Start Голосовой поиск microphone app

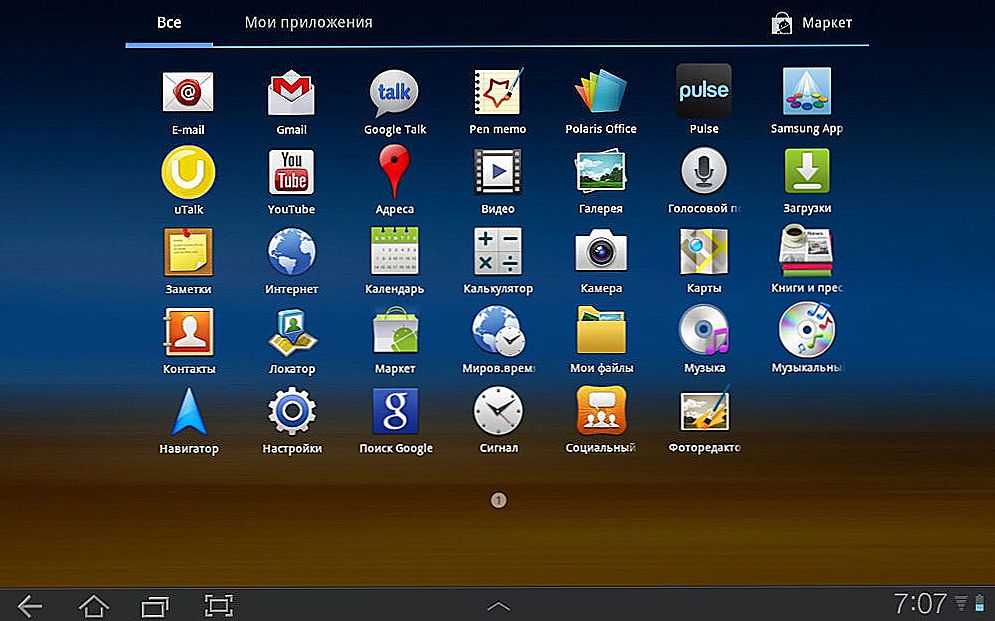(x=703, y=171)
